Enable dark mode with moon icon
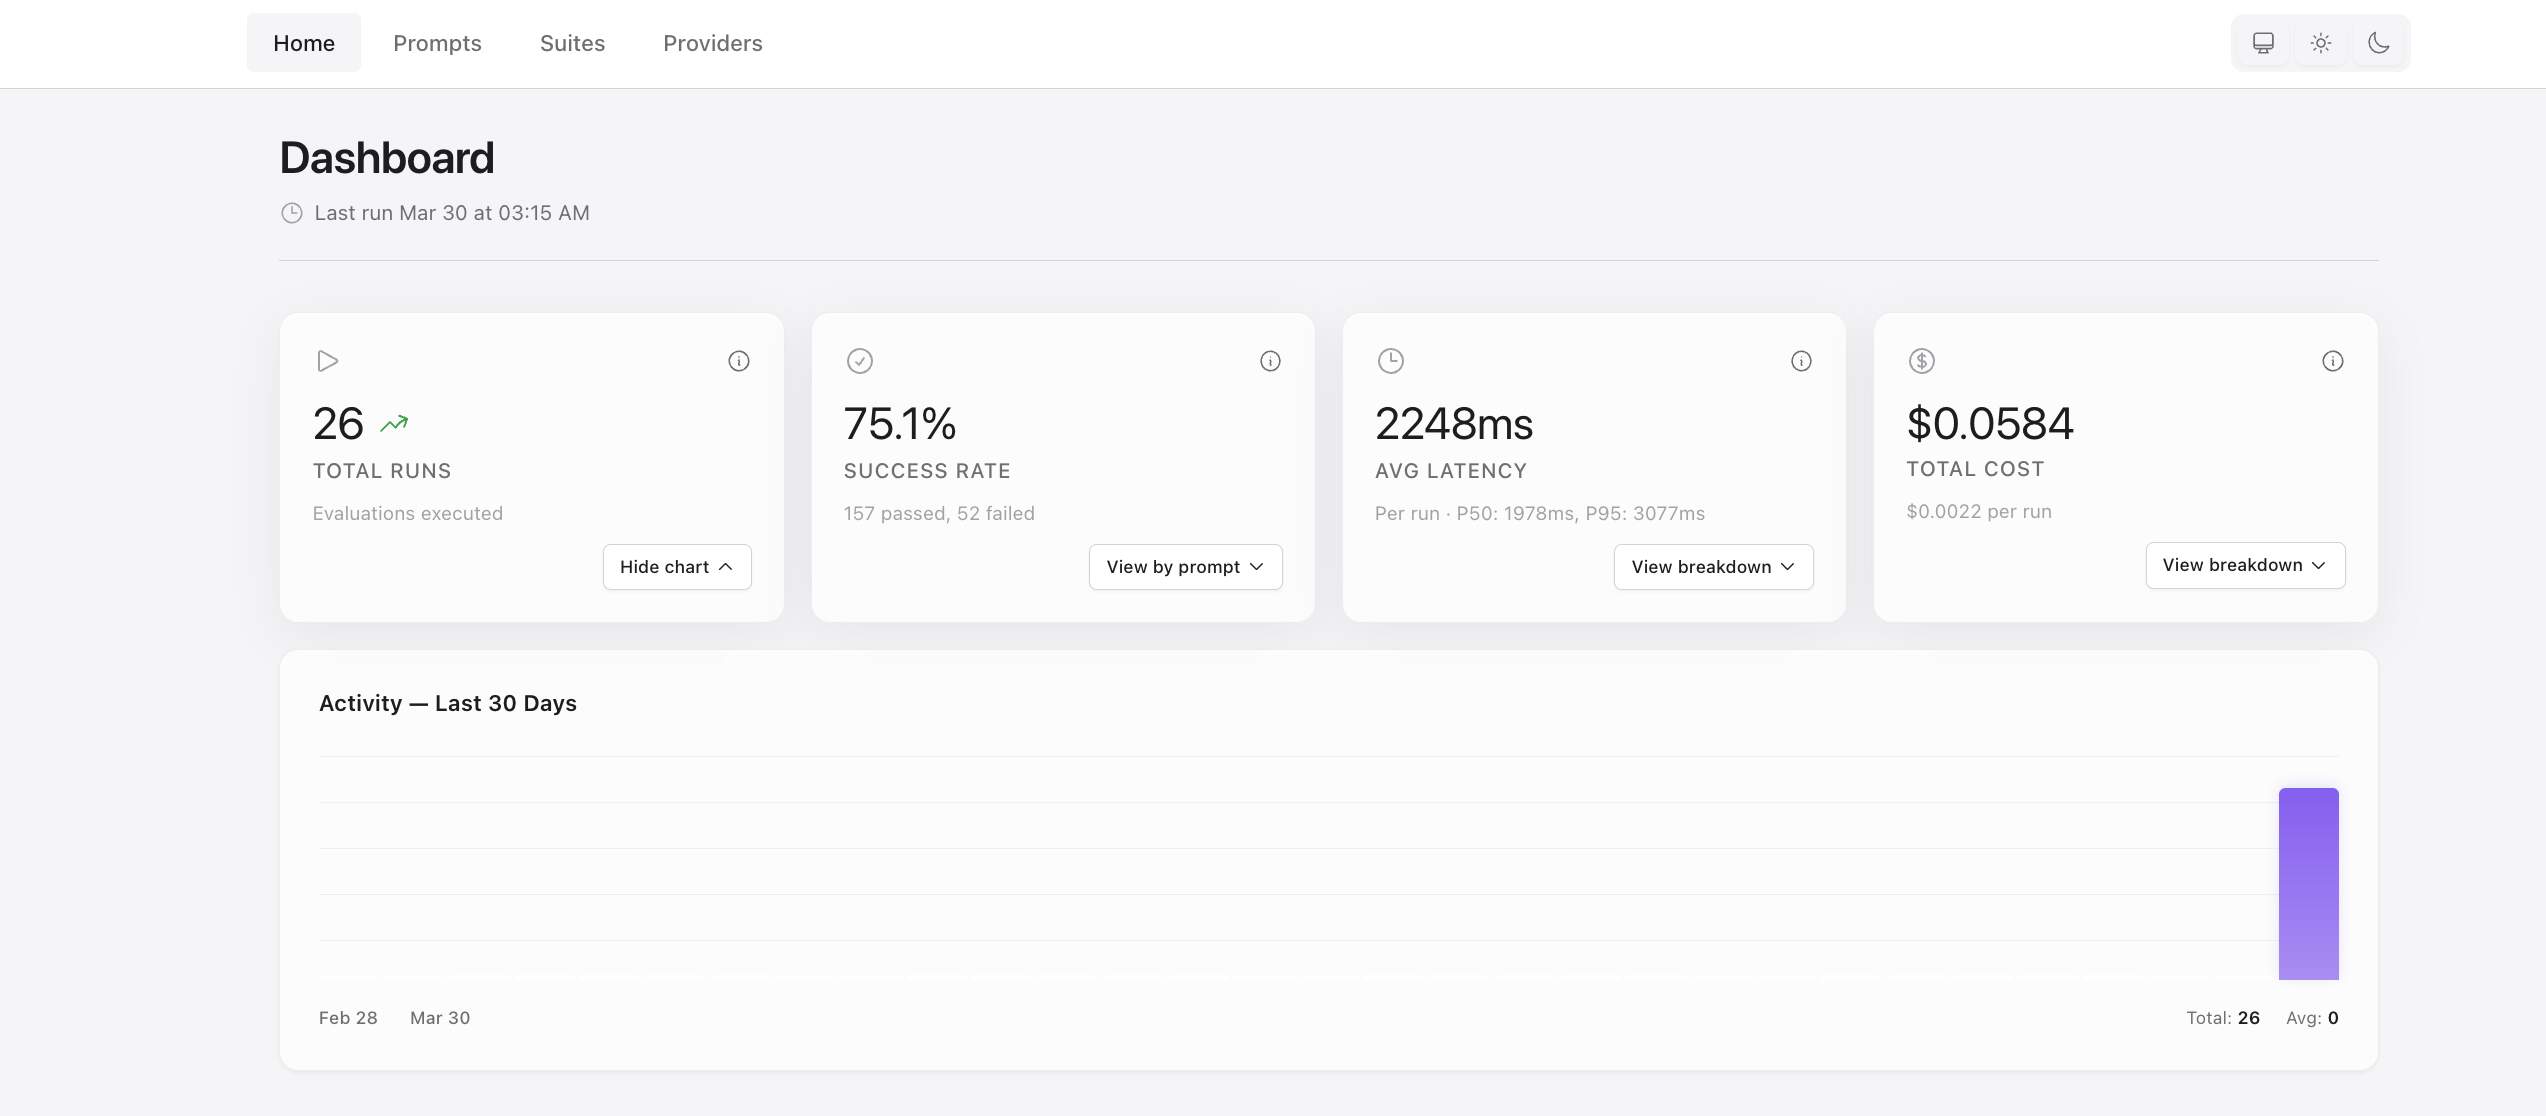 [2378, 43]
